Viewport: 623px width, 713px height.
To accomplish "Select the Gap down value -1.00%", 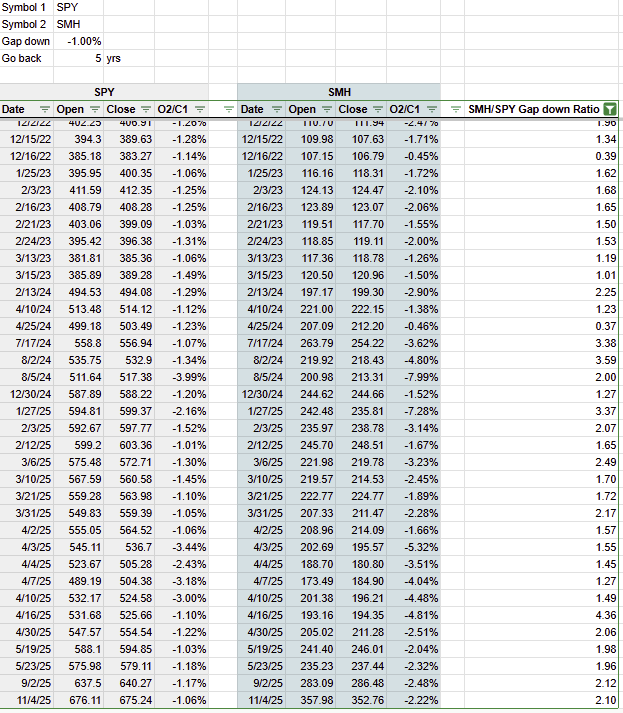I will 79,41.
